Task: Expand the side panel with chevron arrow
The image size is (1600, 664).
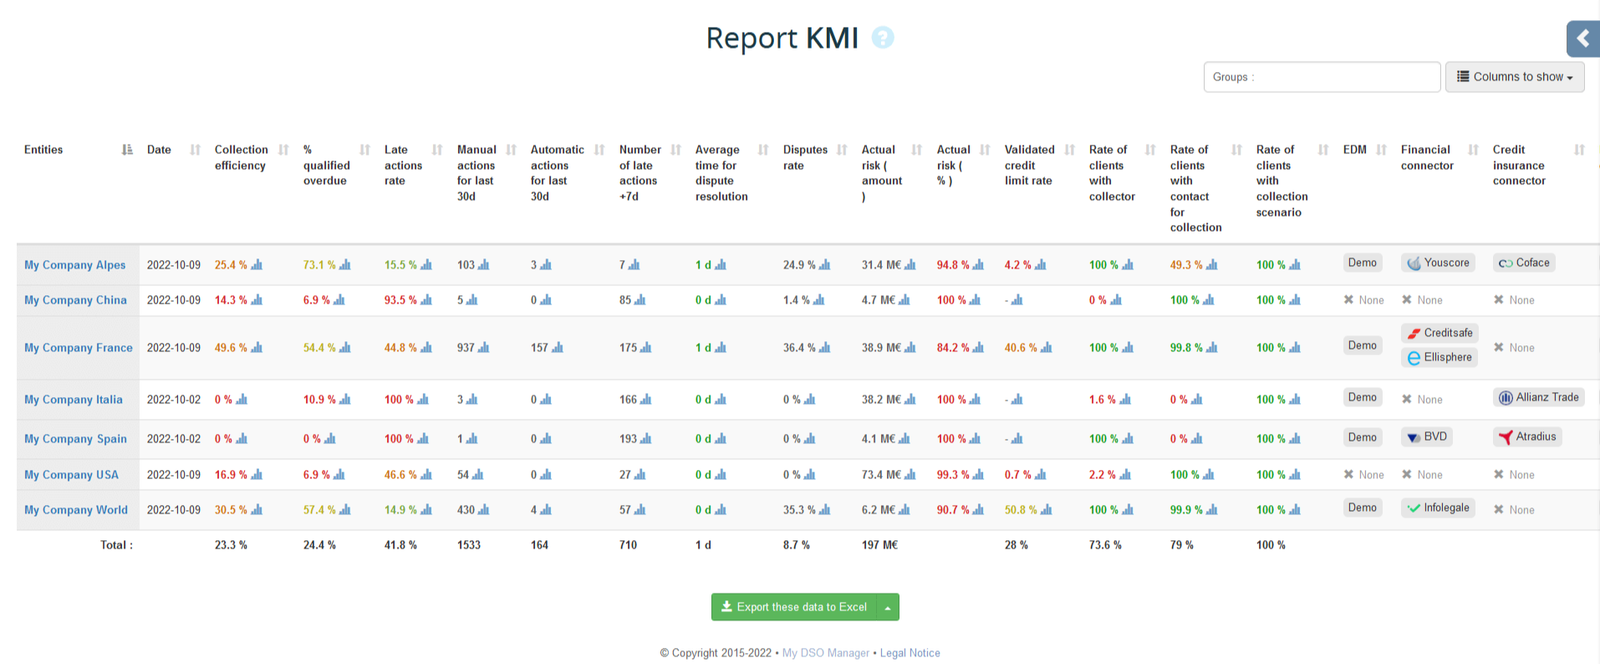Action: coord(1583,39)
